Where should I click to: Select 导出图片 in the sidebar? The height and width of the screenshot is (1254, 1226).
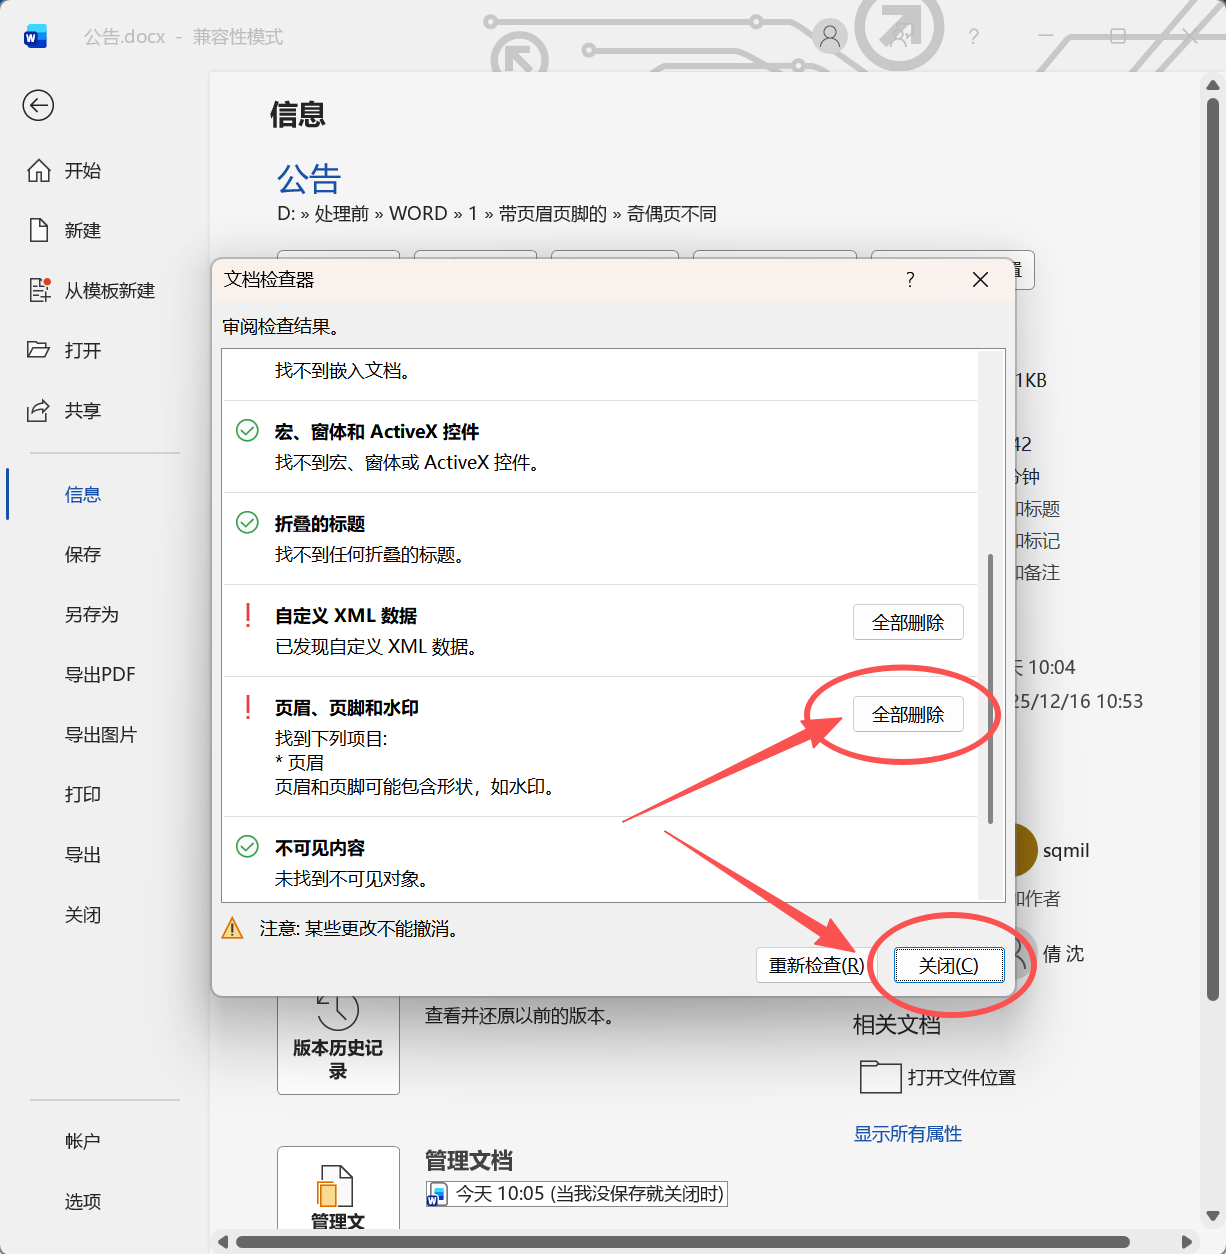pyautogui.click(x=101, y=735)
